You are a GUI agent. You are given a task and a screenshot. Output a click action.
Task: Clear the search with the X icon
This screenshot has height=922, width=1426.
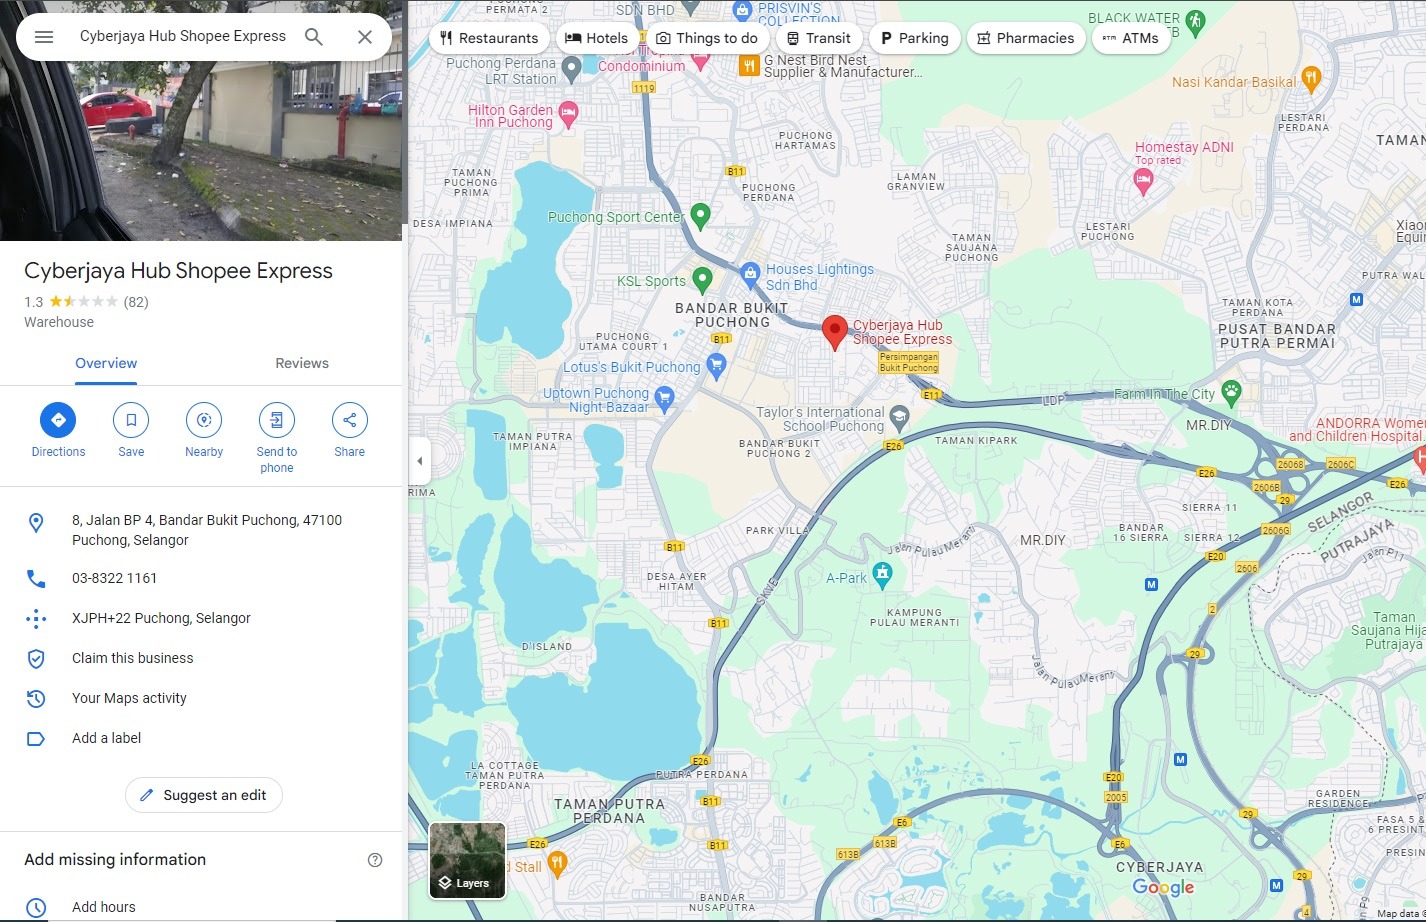click(x=365, y=37)
